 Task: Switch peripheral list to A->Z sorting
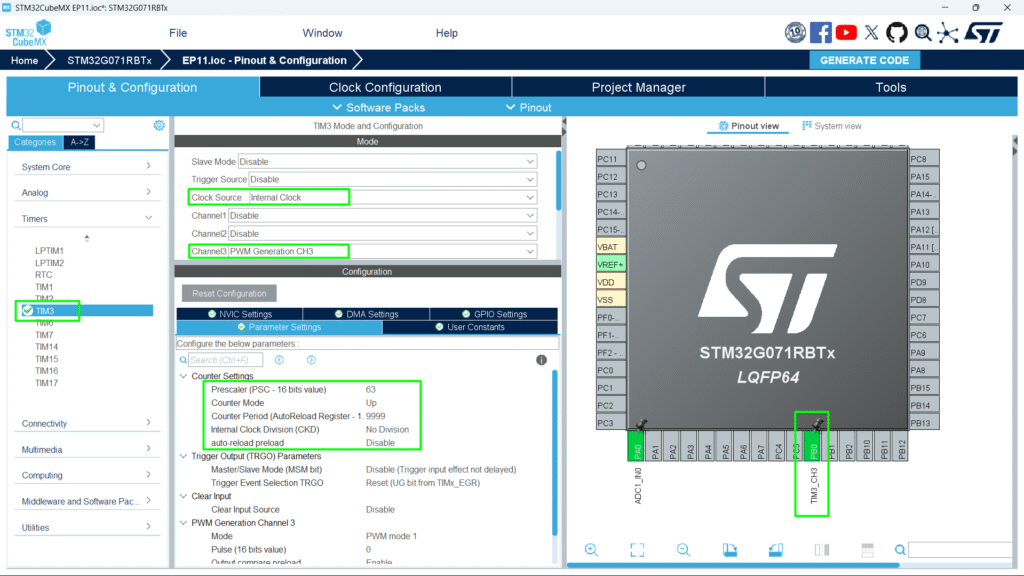point(80,142)
